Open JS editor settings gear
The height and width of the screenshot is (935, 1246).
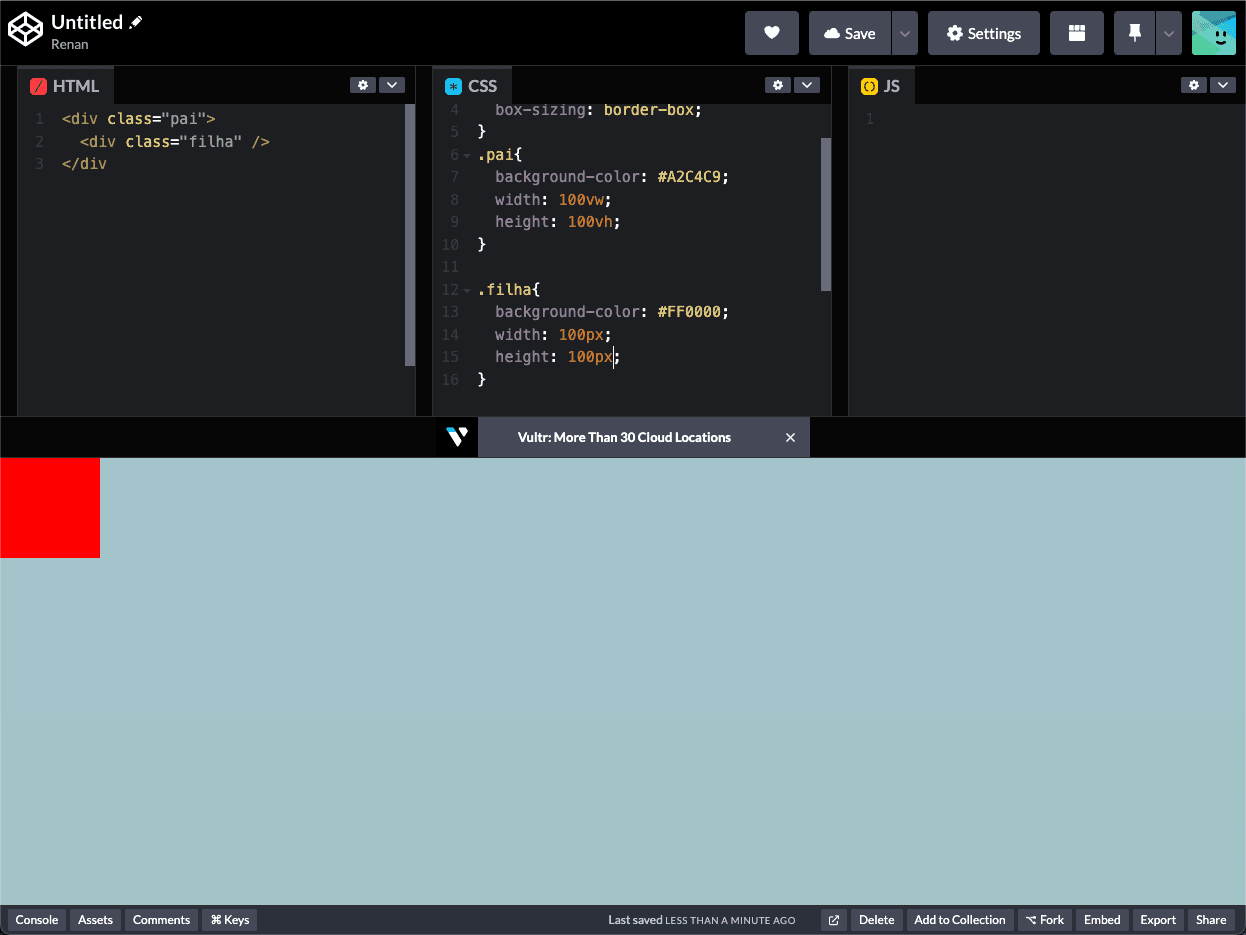1193,85
